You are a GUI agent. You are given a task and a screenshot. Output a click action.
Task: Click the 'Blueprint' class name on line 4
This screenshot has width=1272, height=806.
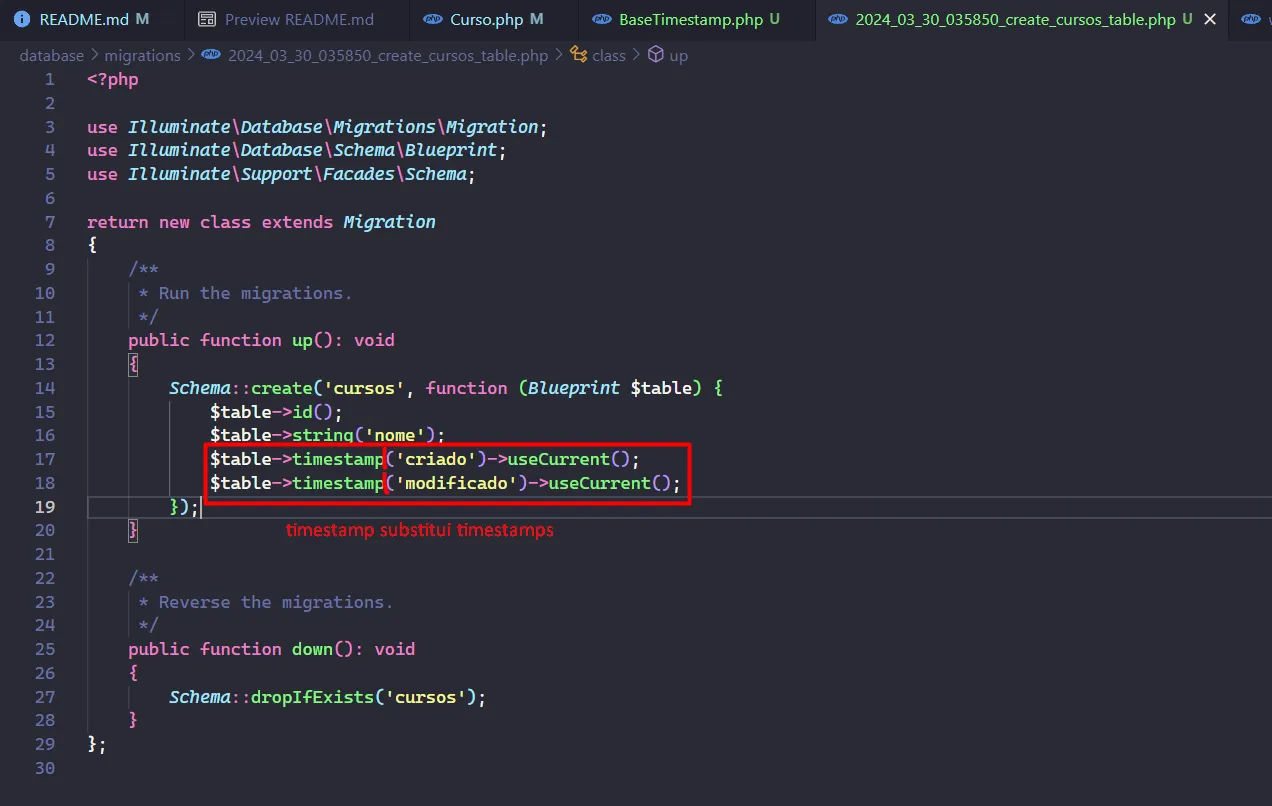[451, 150]
